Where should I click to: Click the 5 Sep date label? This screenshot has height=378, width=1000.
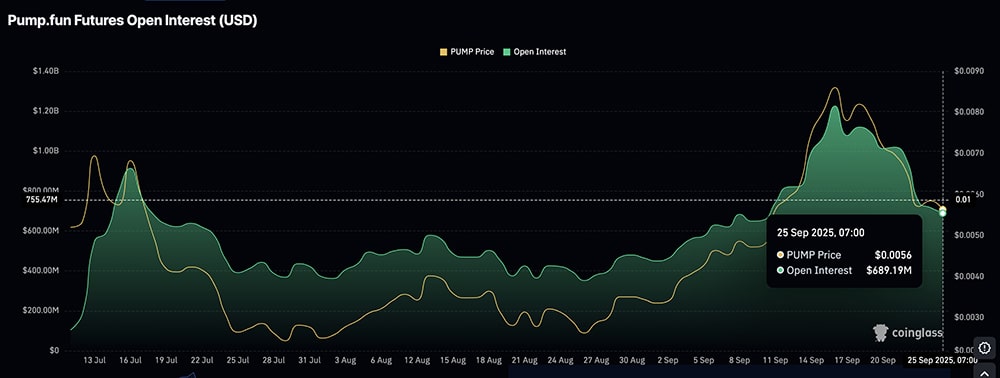[703, 361]
